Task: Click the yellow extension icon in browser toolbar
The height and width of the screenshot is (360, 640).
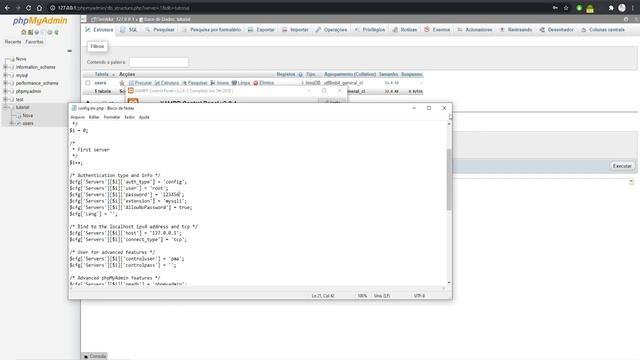Action: coord(590,8)
